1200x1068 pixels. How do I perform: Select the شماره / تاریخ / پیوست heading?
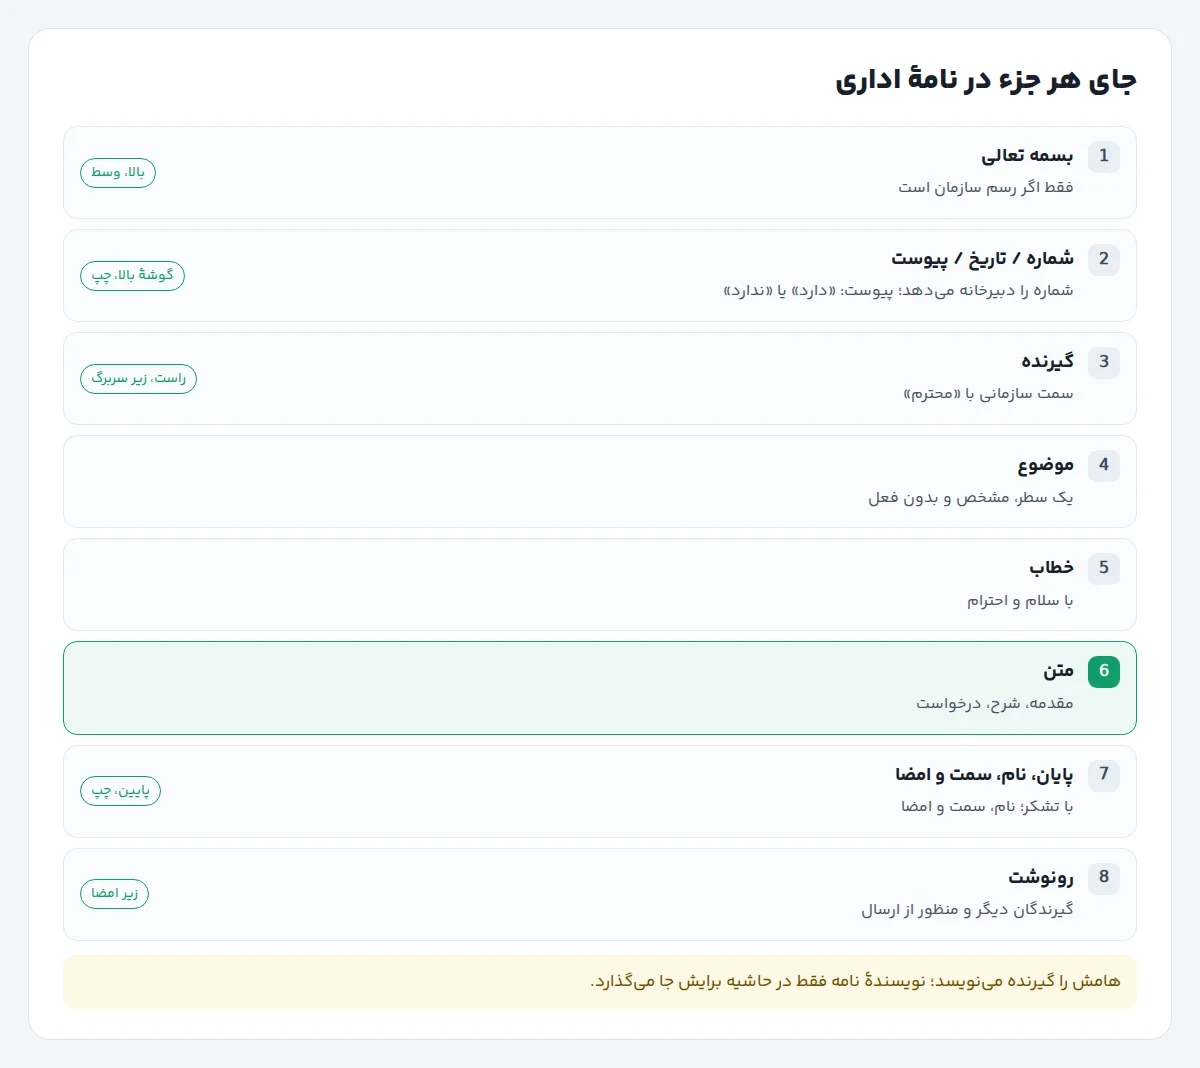click(x=982, y=259)
